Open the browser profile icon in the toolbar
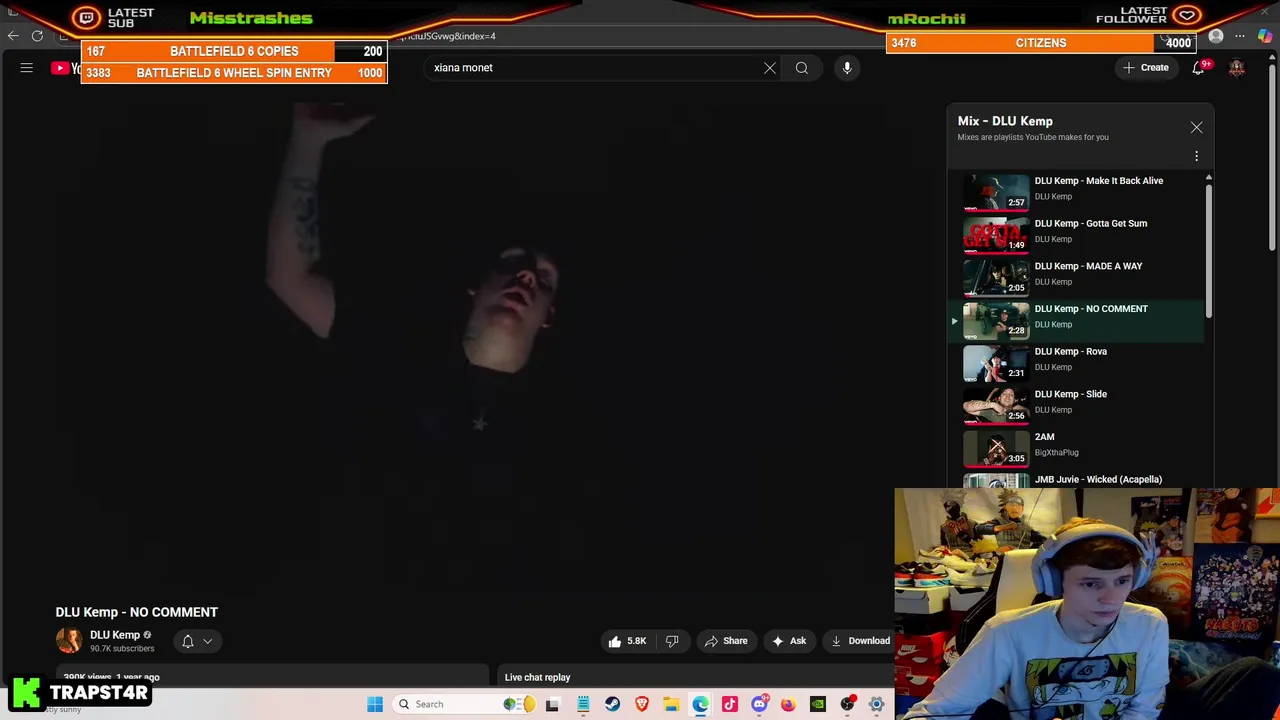This screenshot has width=1280, height=720. (1216, 36)
